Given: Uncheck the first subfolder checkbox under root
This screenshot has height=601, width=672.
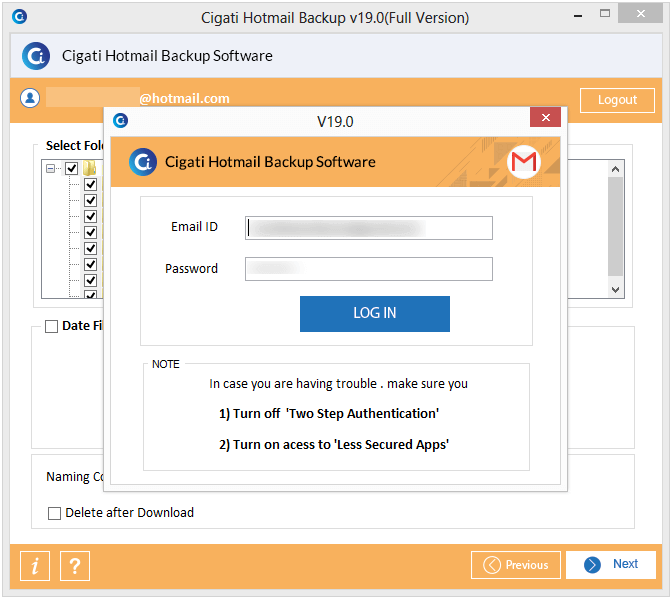Looking at the screenshot, I should click(x=90, y=184).
